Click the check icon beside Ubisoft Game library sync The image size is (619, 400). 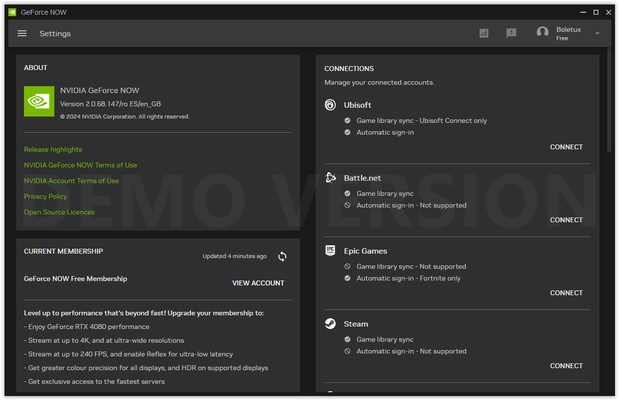(x=347, y=120)
